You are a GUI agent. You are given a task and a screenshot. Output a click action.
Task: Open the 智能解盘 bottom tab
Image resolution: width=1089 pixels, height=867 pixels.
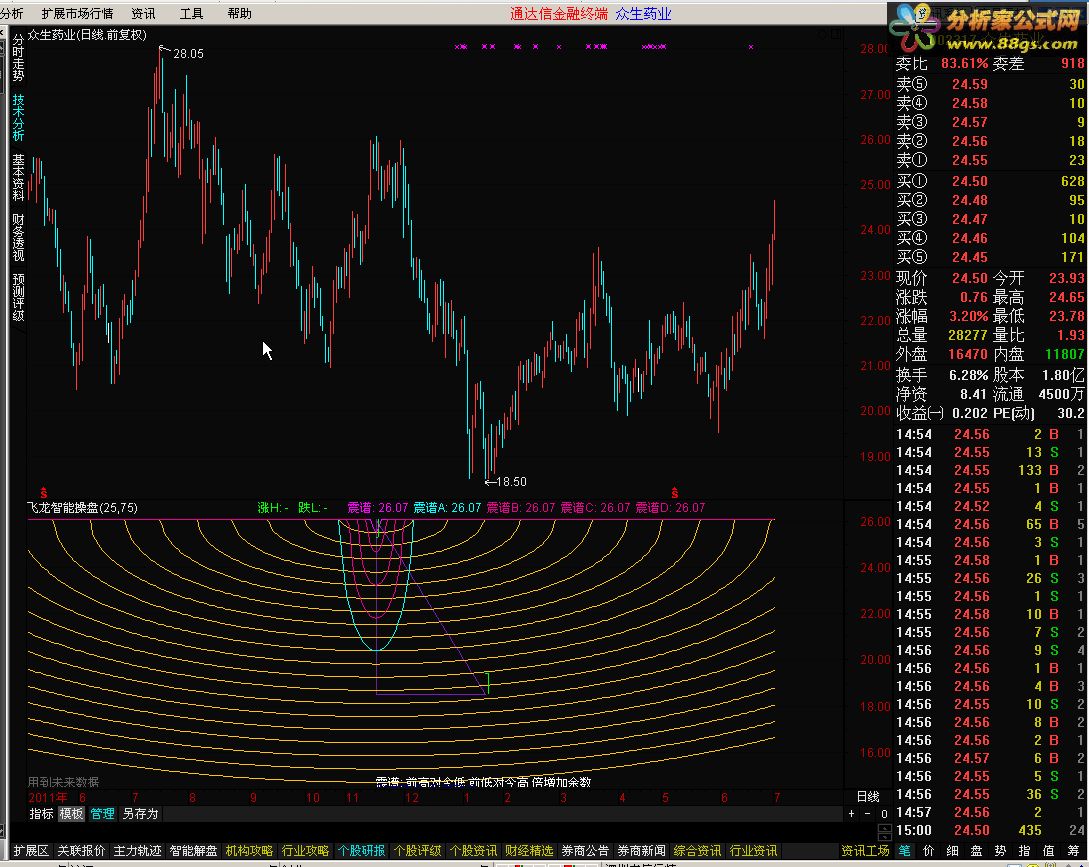click(193, 851)
